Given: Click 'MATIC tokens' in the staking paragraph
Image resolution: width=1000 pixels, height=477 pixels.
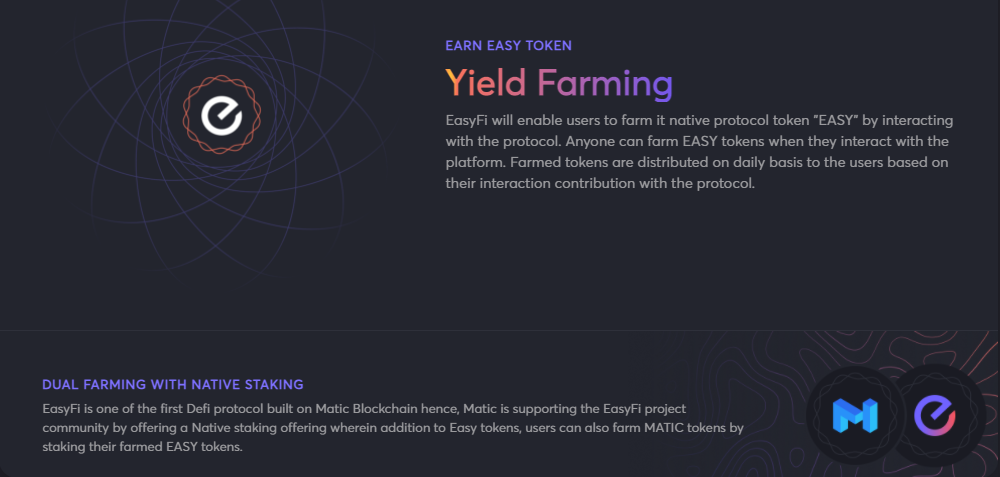Looking at the screenshot, I should [690, 428].
